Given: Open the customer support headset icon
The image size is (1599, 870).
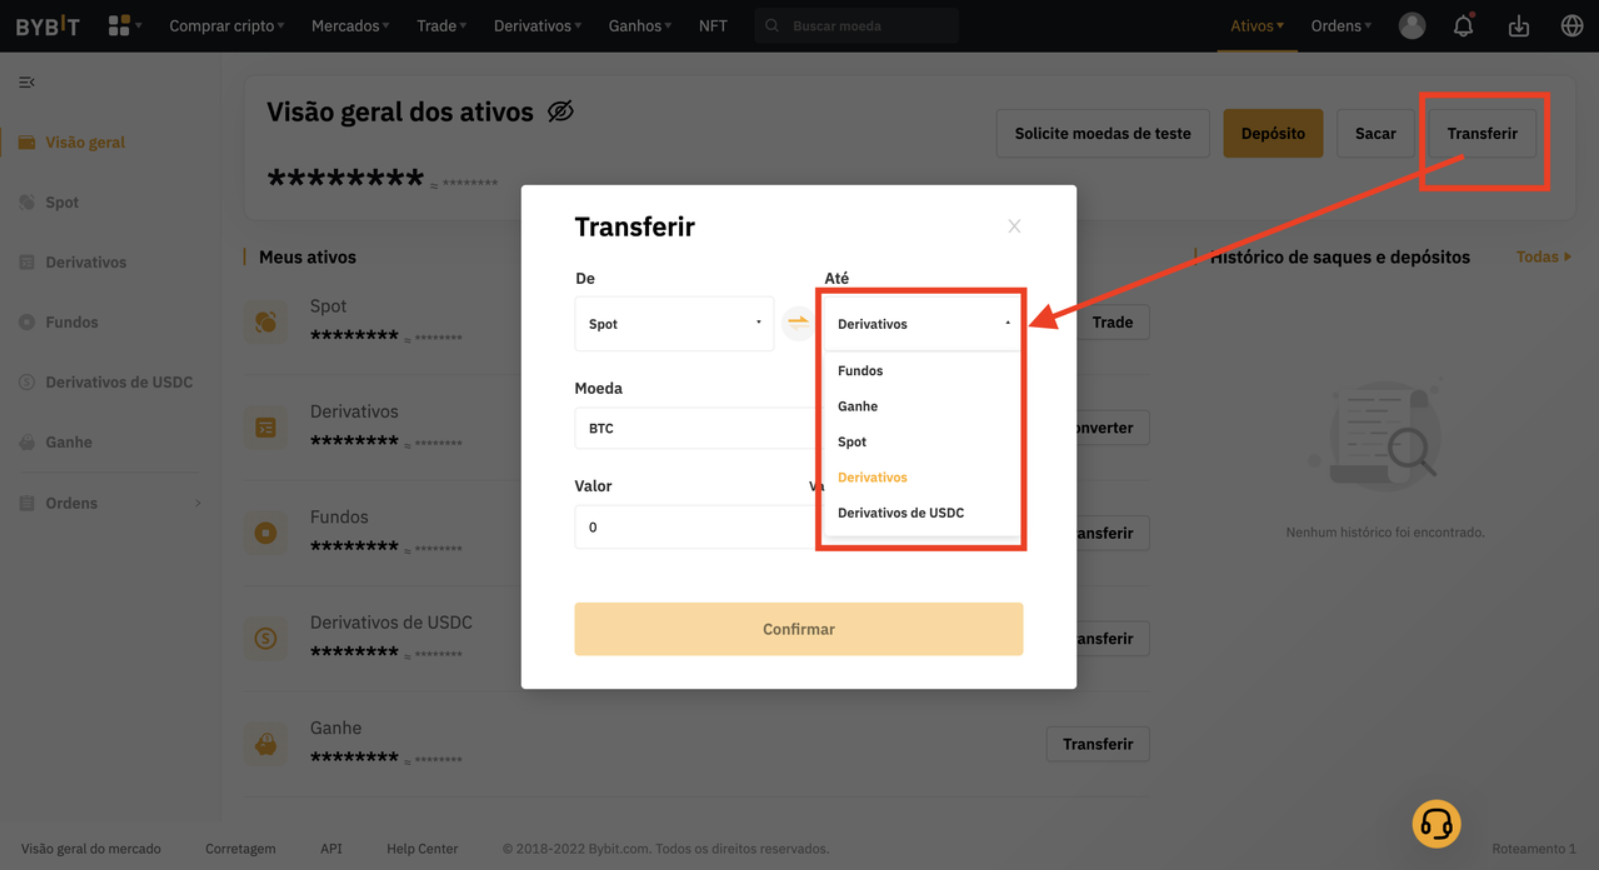Looking at the screenshot, I should [1436, 824].
